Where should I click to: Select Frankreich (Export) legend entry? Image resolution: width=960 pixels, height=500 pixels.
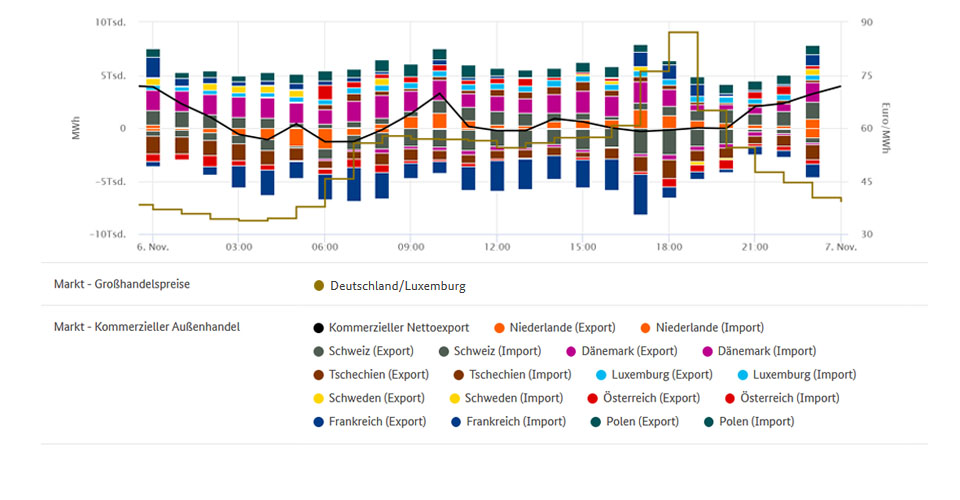click(x=370, y=422)
